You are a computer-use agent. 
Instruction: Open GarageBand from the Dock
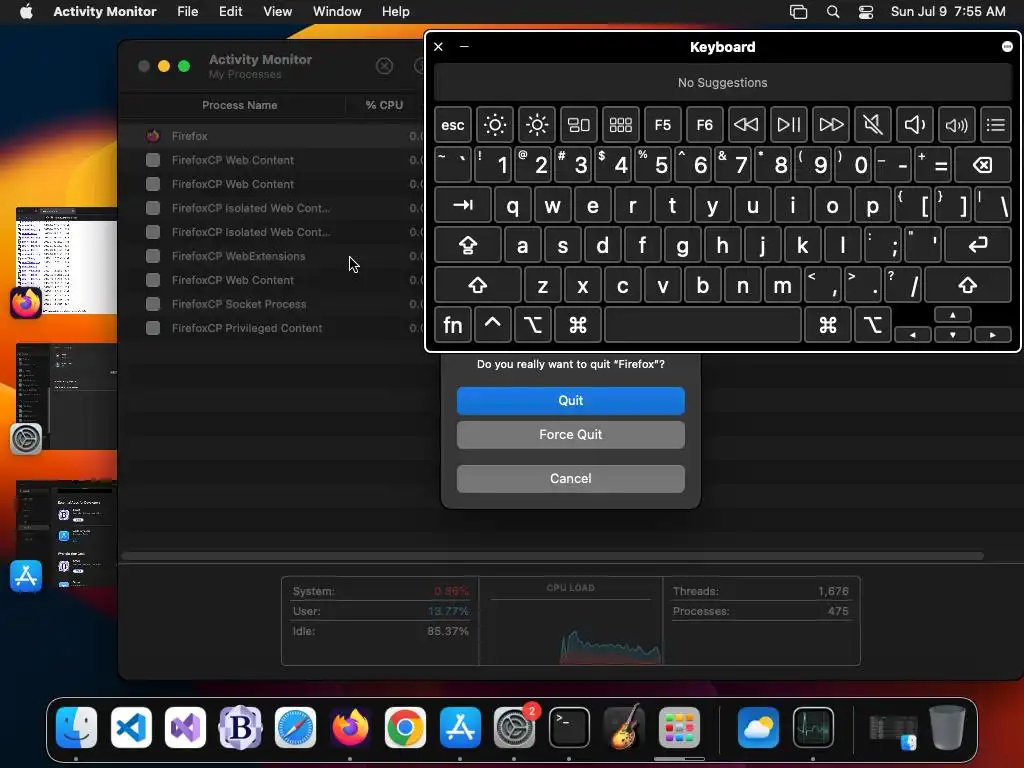point(624,728)
